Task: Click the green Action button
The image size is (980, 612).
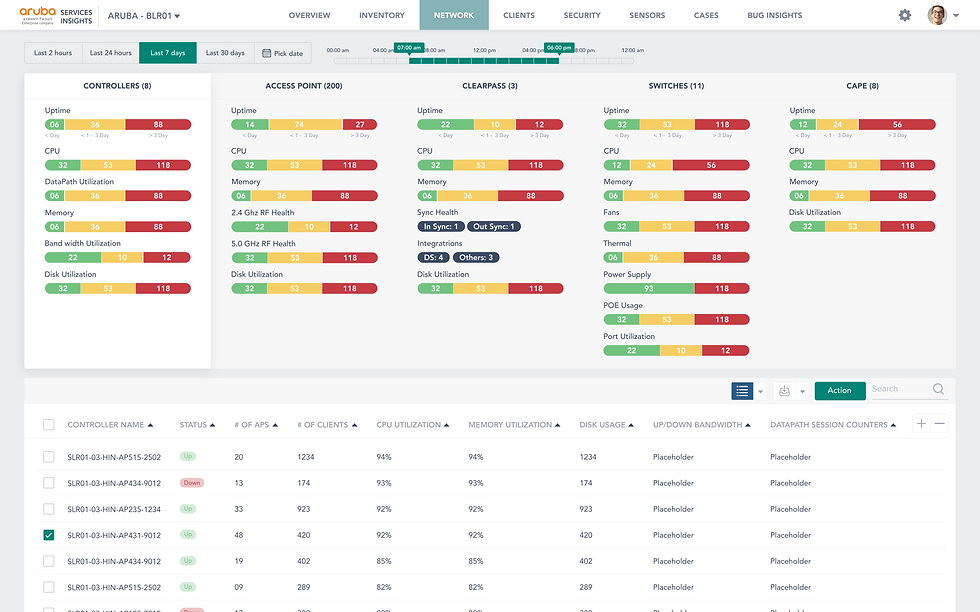Action: (x=839, y=390)
